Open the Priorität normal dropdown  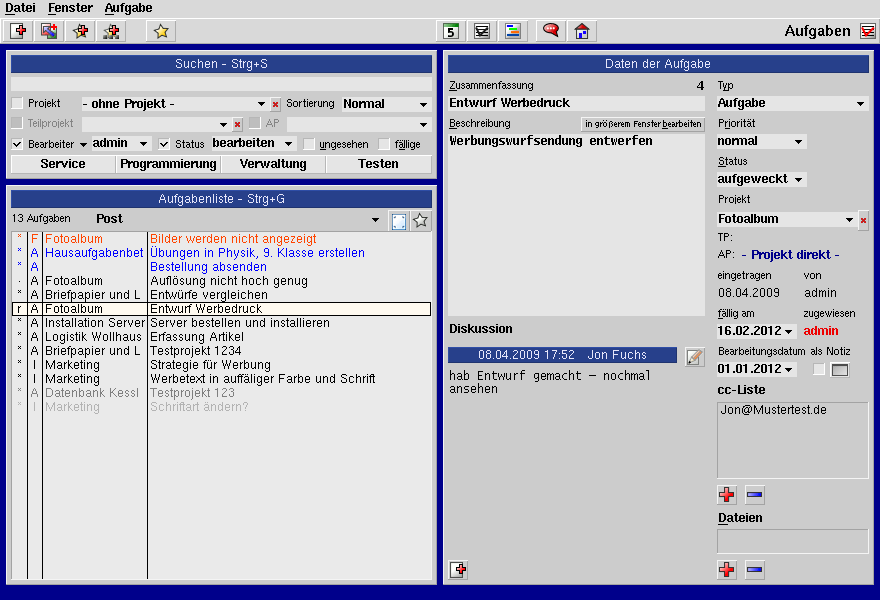(760, 141)
